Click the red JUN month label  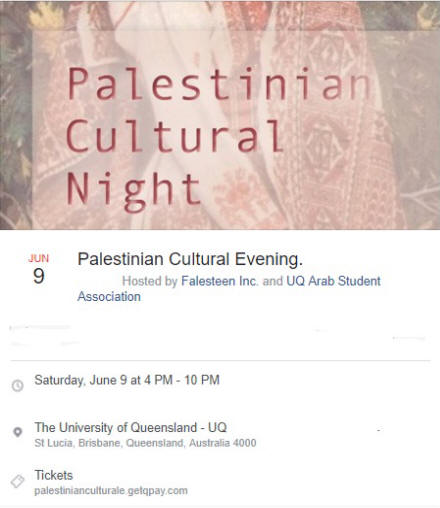point(39,258)
